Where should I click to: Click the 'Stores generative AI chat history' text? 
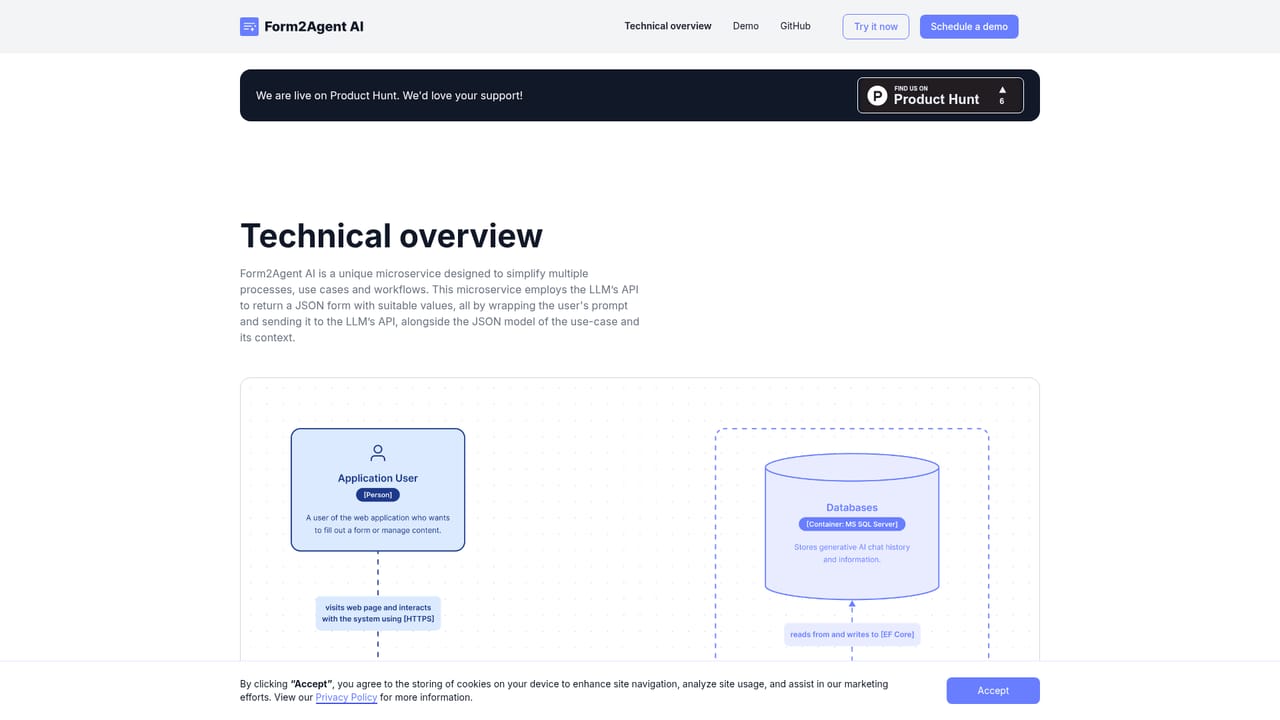[852, 553]
